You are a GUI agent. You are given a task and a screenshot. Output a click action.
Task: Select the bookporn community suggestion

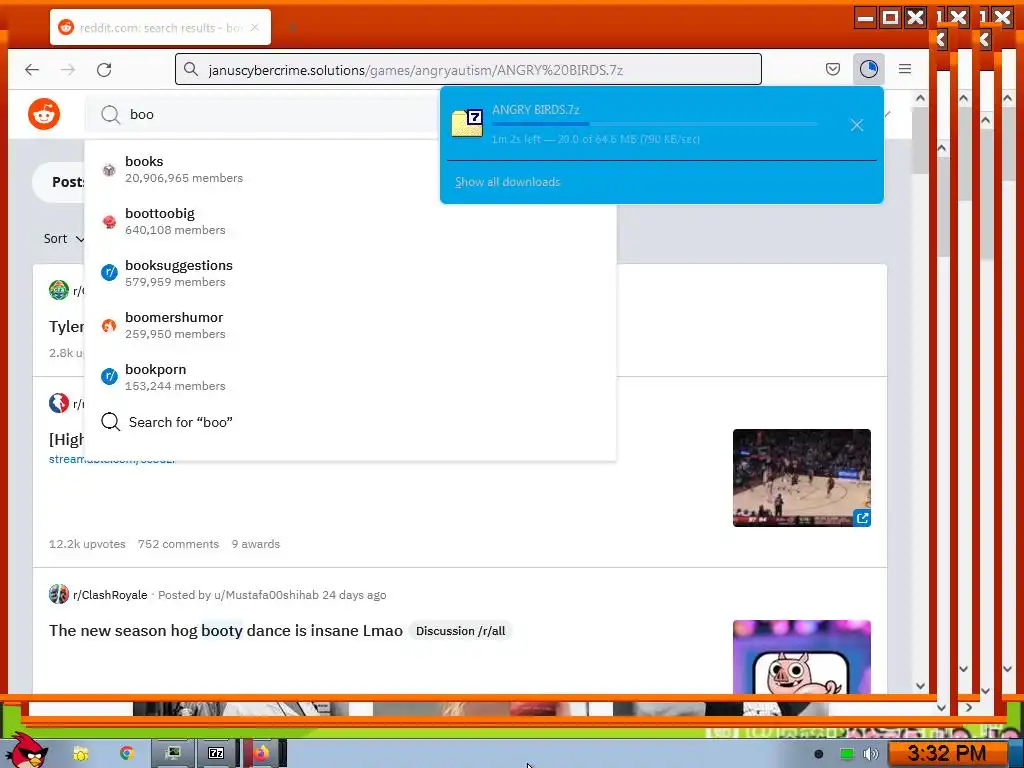(350, 377)
